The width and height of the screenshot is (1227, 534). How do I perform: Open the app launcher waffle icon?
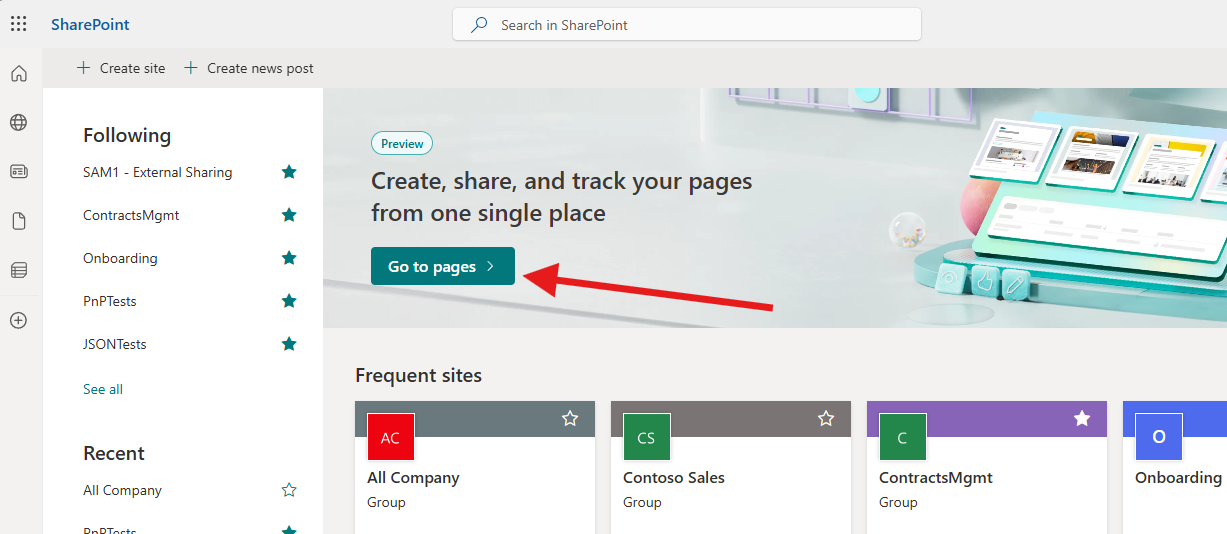click(18, 24)
